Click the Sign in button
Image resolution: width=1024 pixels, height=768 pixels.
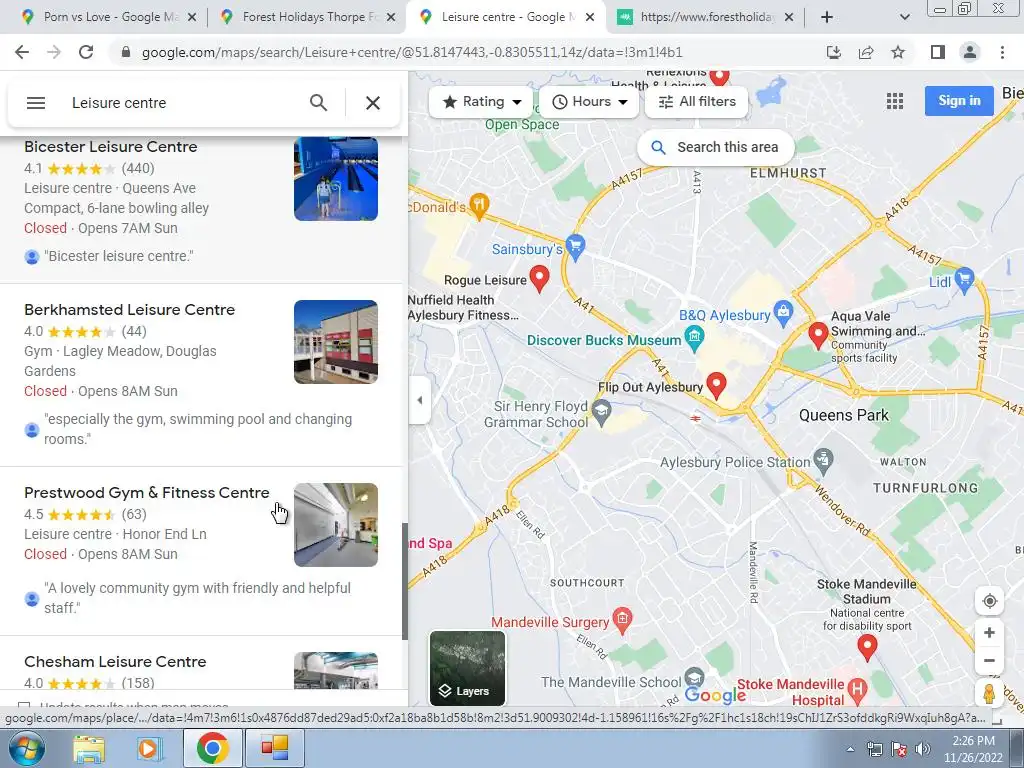pos(959,101)
